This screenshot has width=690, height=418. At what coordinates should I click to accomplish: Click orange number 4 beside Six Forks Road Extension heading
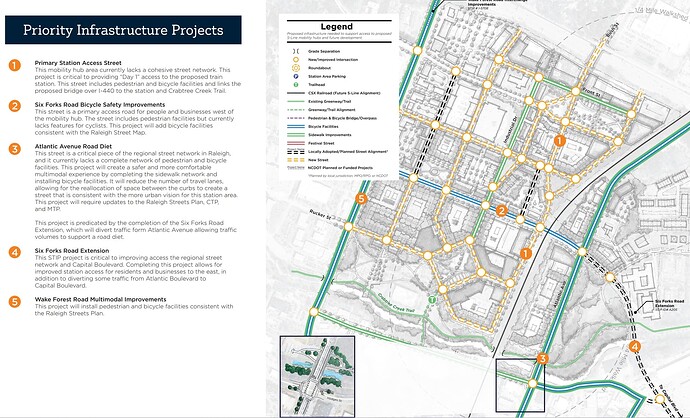(x=15, y=252)
